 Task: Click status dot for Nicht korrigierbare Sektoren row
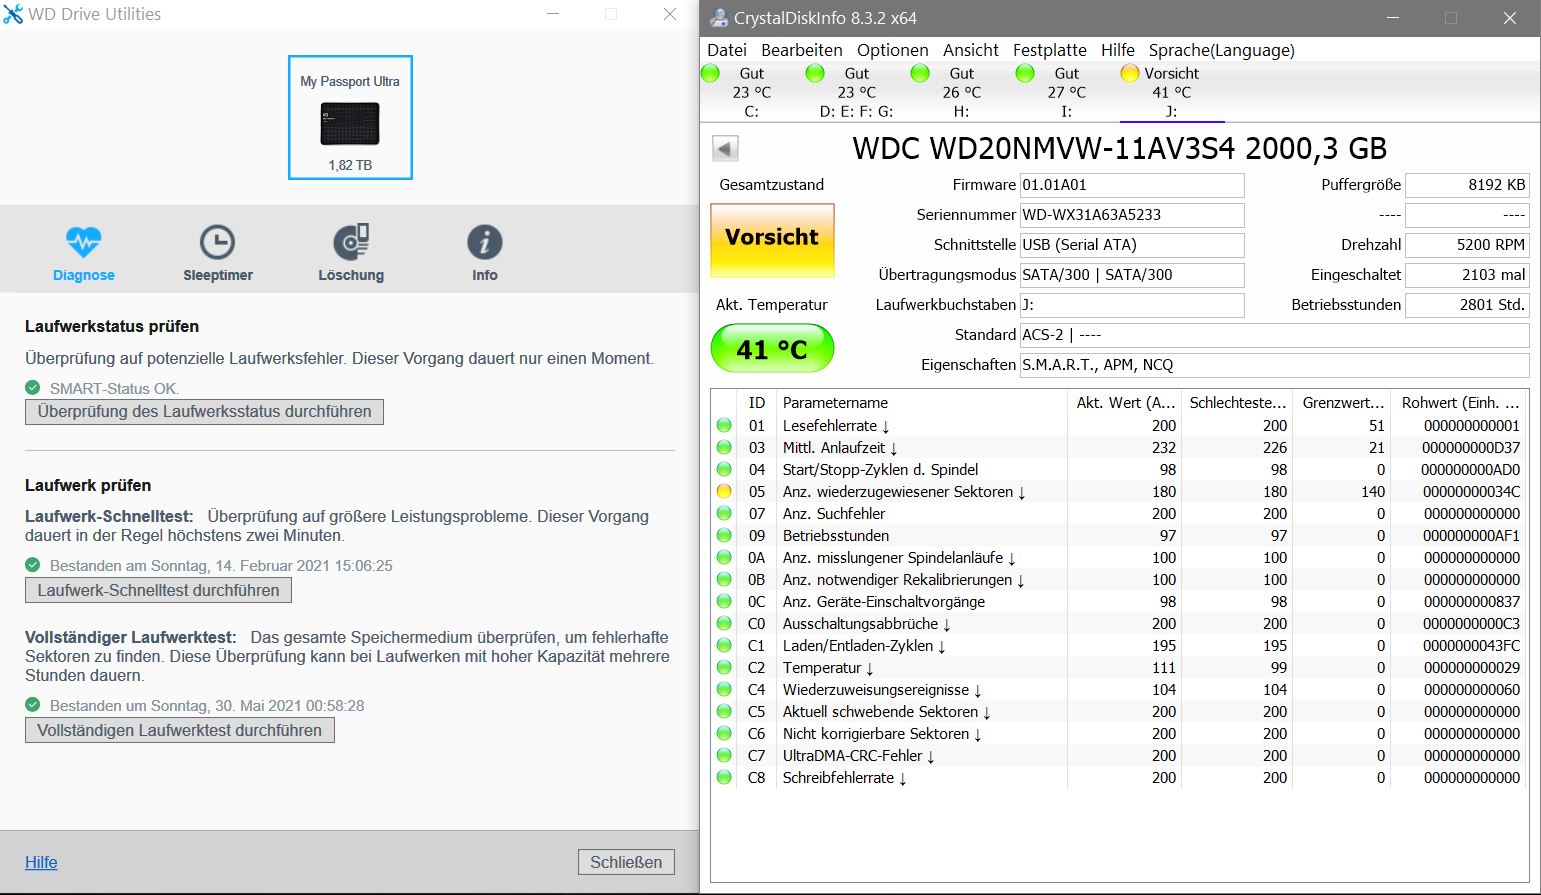(724, 733)
